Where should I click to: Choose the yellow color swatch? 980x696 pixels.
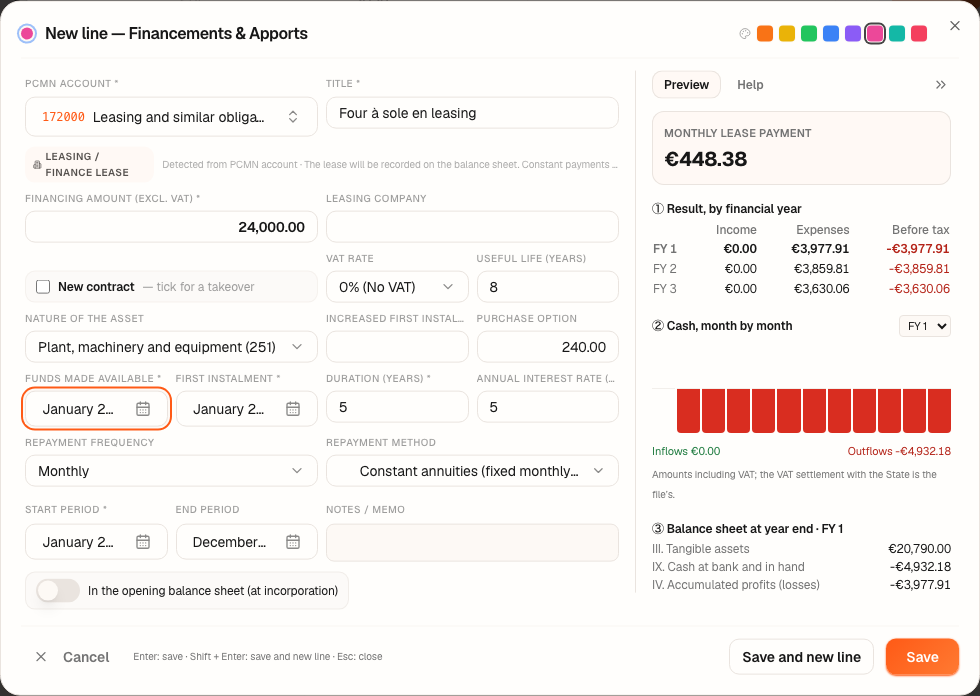pyautogui.click(x=787, y=34)
